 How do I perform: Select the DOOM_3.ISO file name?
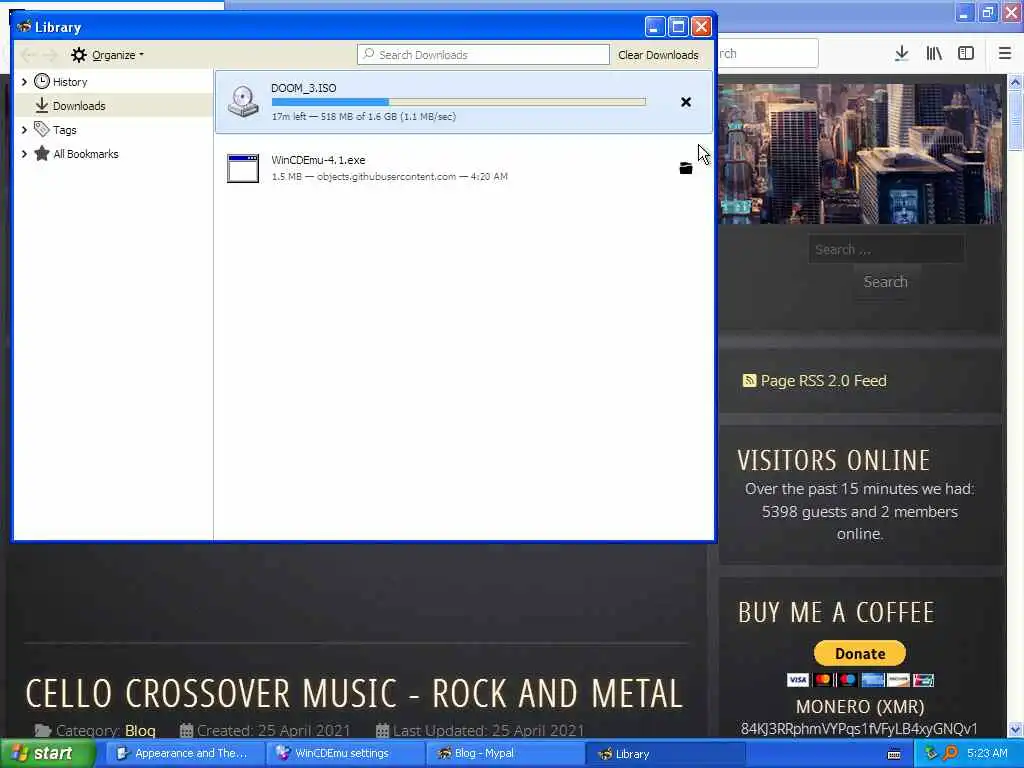tap(304, 88)
